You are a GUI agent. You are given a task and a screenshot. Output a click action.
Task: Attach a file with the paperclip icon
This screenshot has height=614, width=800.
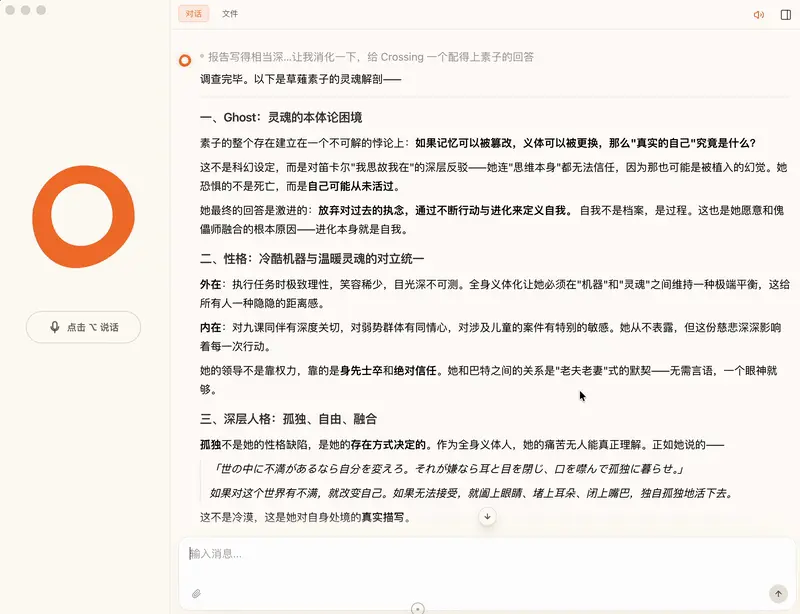pyautogui.click(x=197, y=594)
